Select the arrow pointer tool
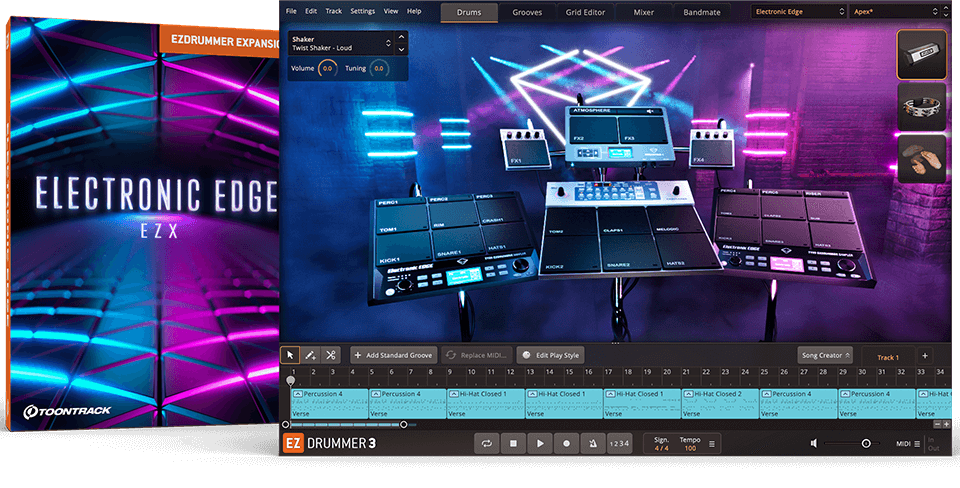Screen dimensions: 960x488 291,355
